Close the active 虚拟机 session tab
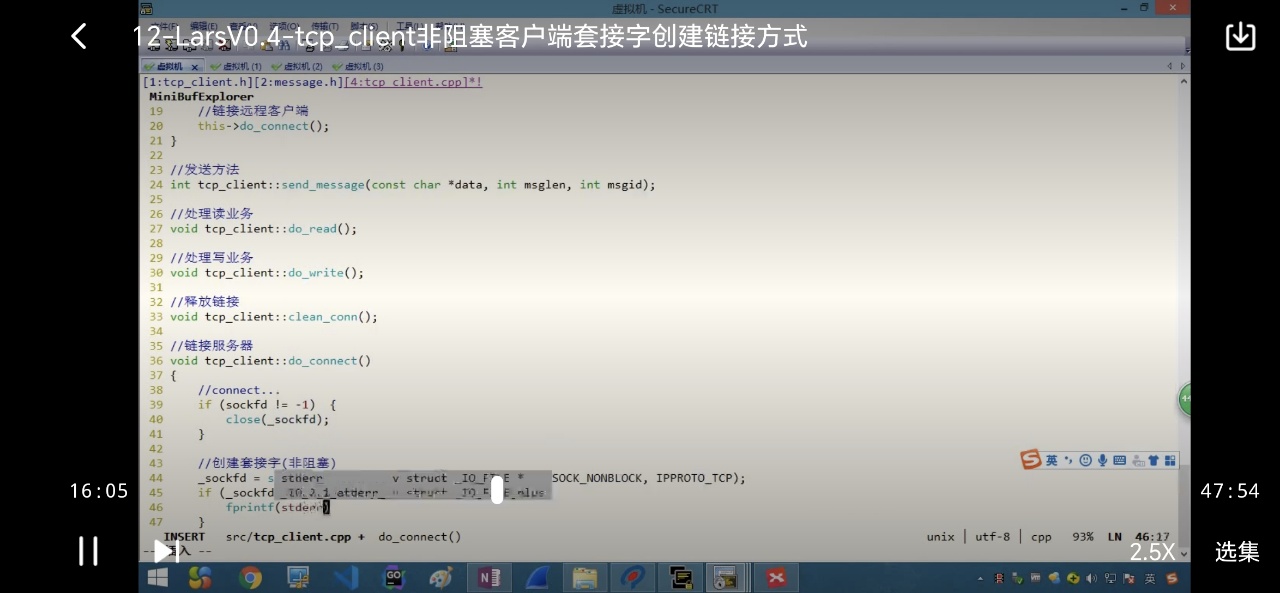The image size is (1280, 593). click(x=195, y=67)
